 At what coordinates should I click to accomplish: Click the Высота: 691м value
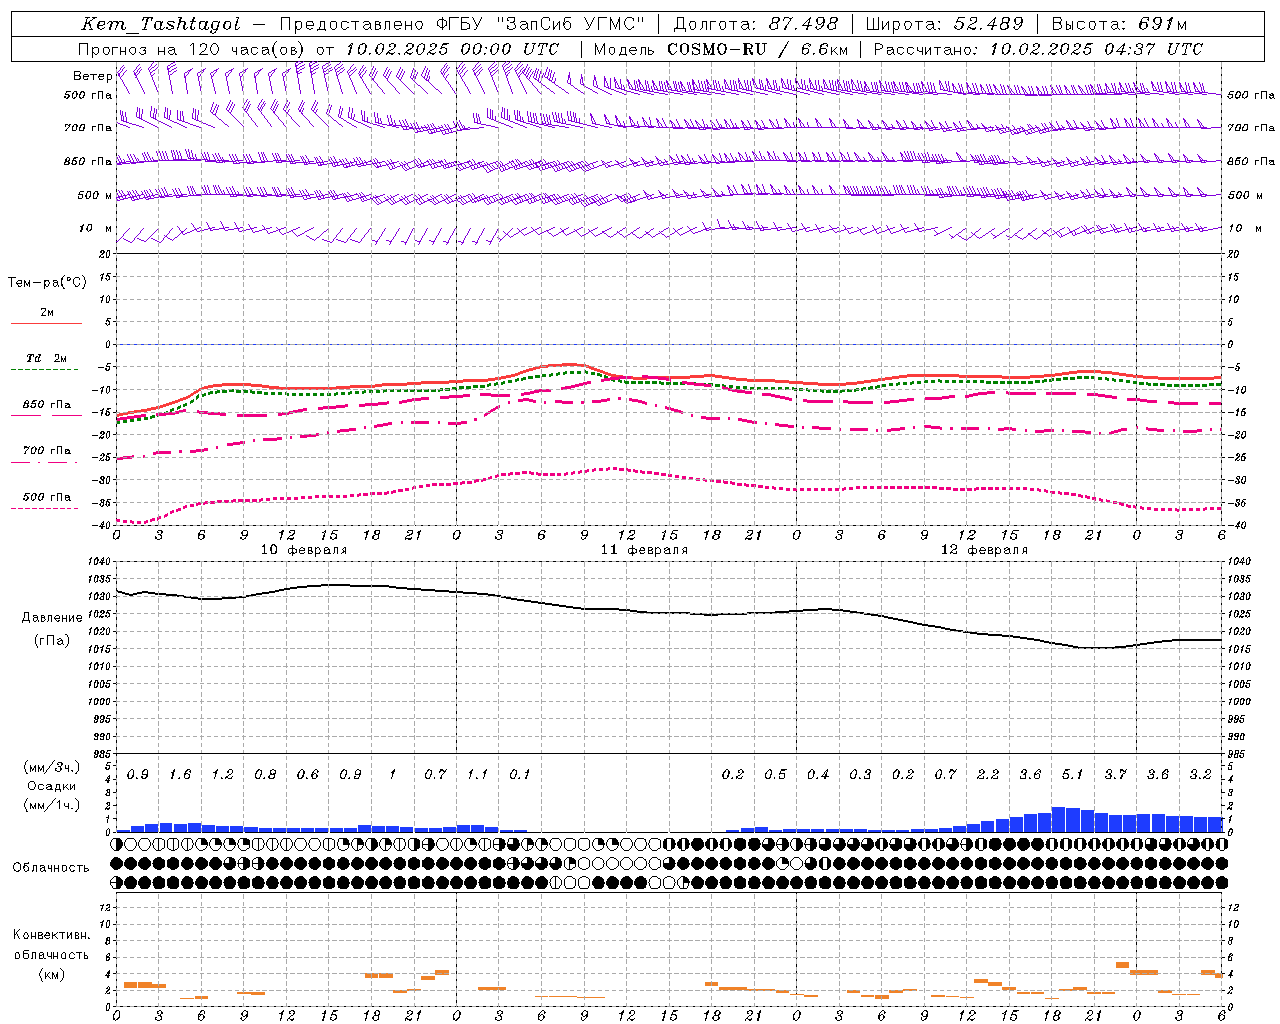(x=1120, y=25)
